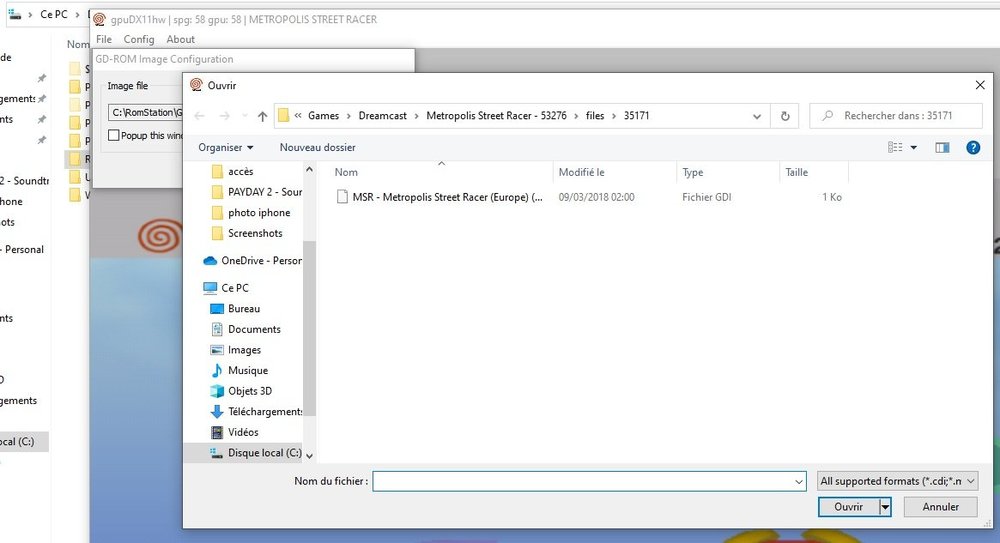1000x543 pixels.
Task: Select the OneDrive cloud icon in the sidebar
Action: click(210, 260)
